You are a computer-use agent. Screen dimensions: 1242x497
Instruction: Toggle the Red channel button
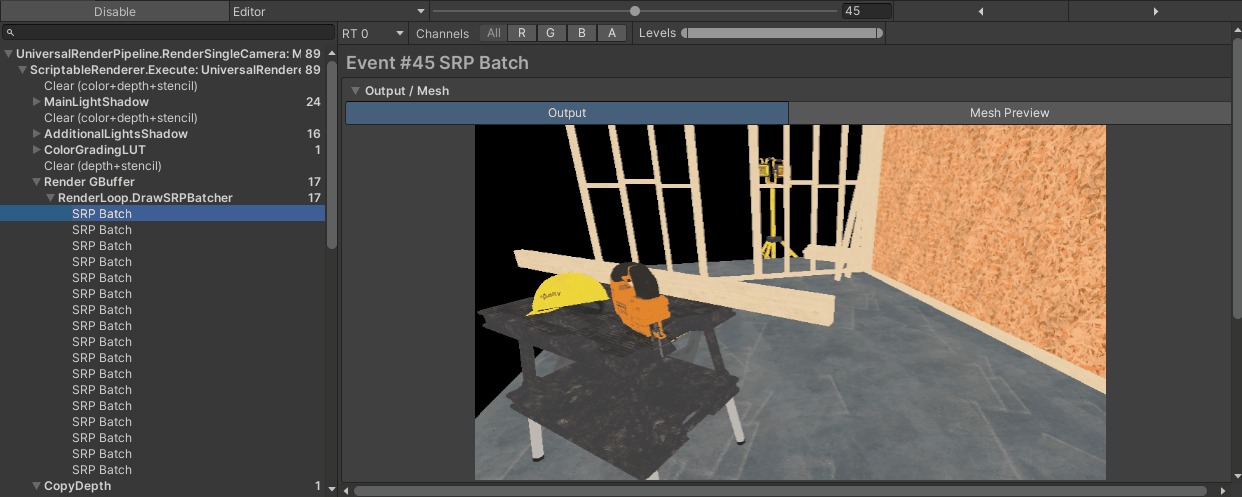tap(522, 33)
